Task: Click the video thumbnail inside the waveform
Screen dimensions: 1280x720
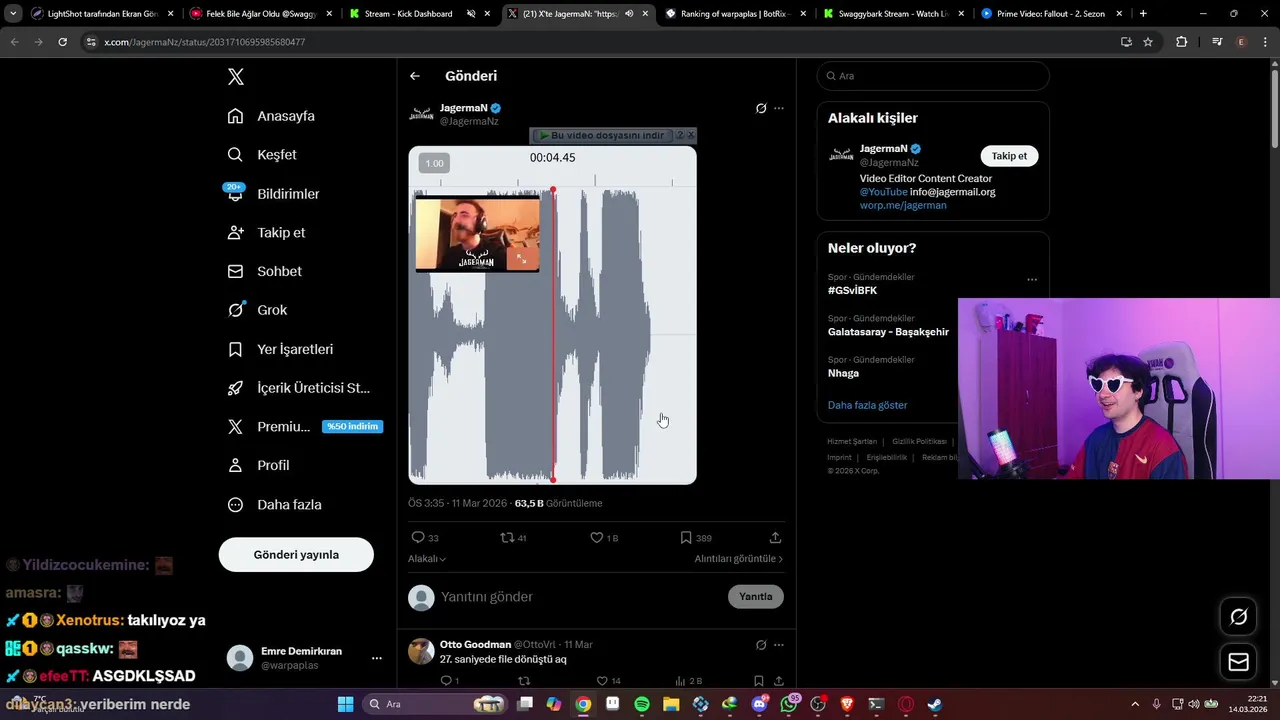Action: click(x=477, y=234)
